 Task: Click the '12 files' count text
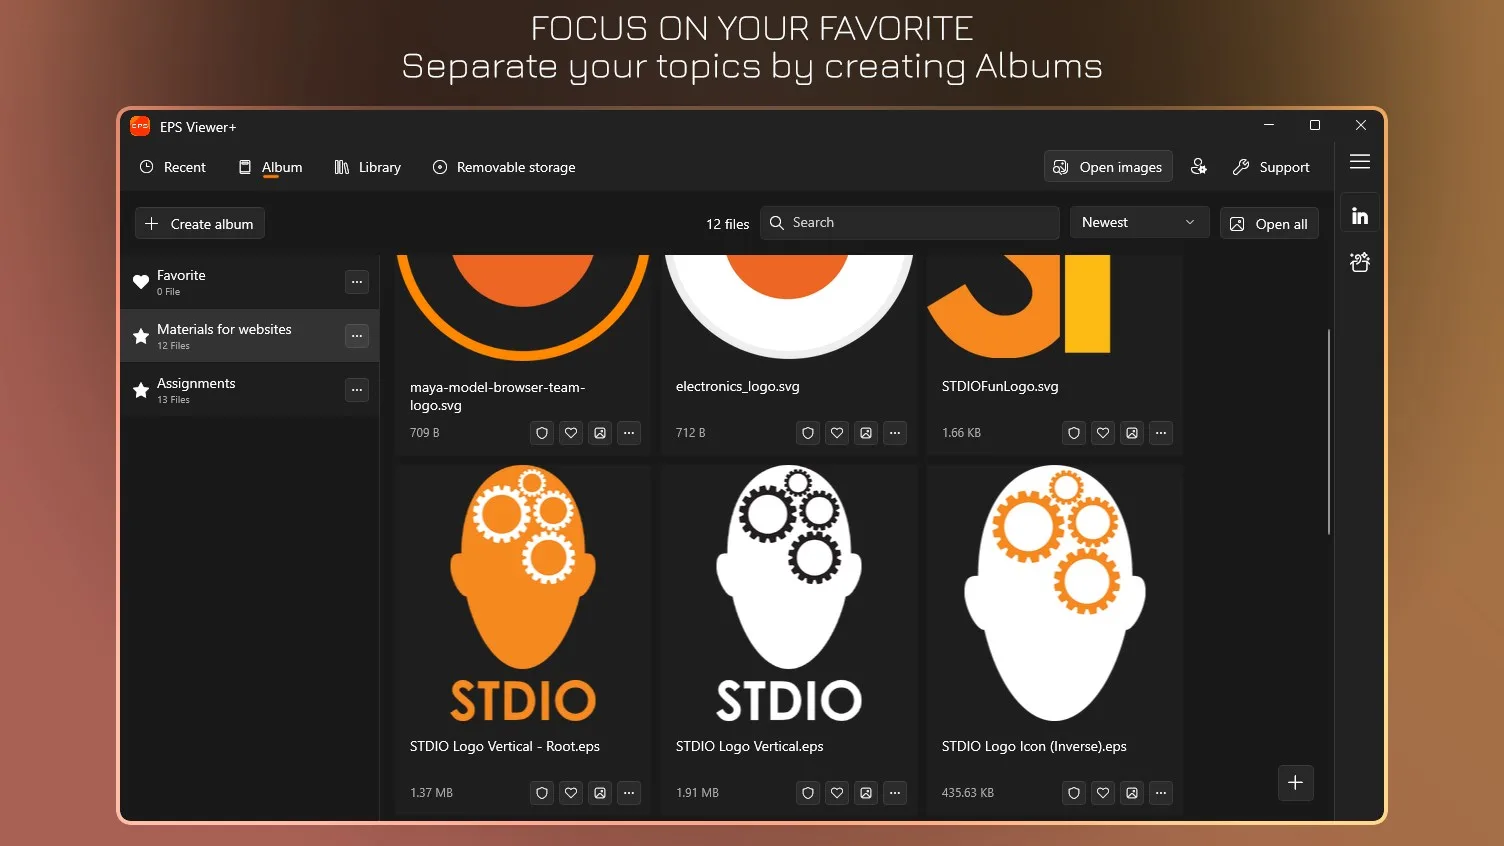click(728, 224)
